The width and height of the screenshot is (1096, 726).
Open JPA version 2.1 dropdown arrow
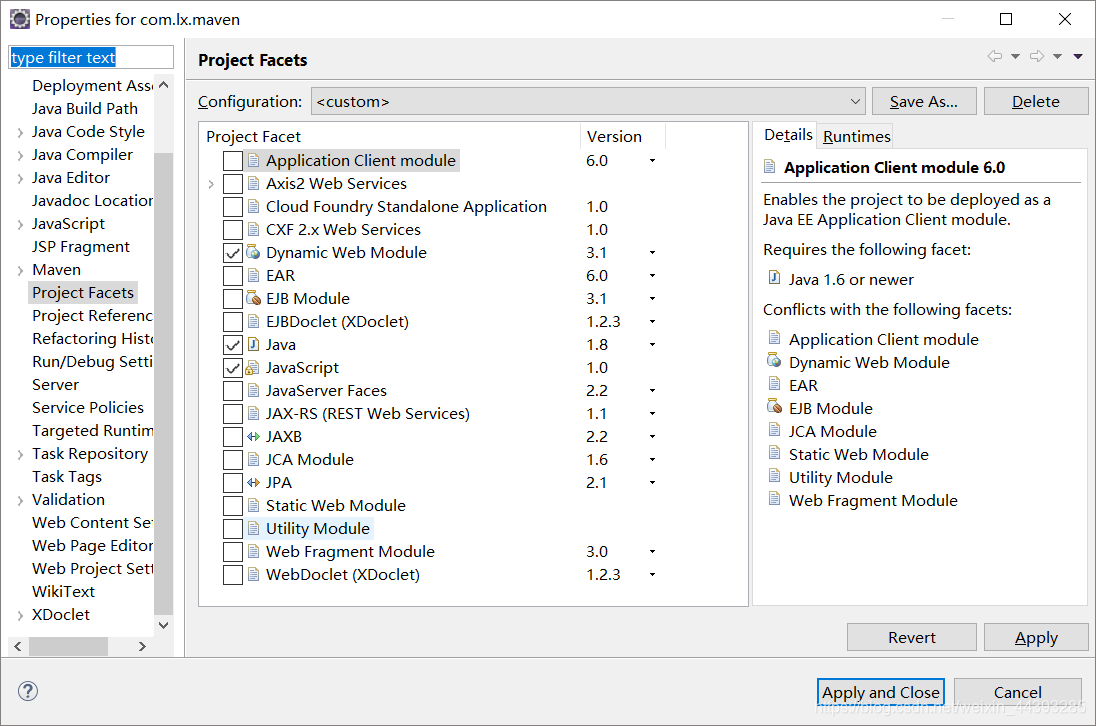[652, 482]
